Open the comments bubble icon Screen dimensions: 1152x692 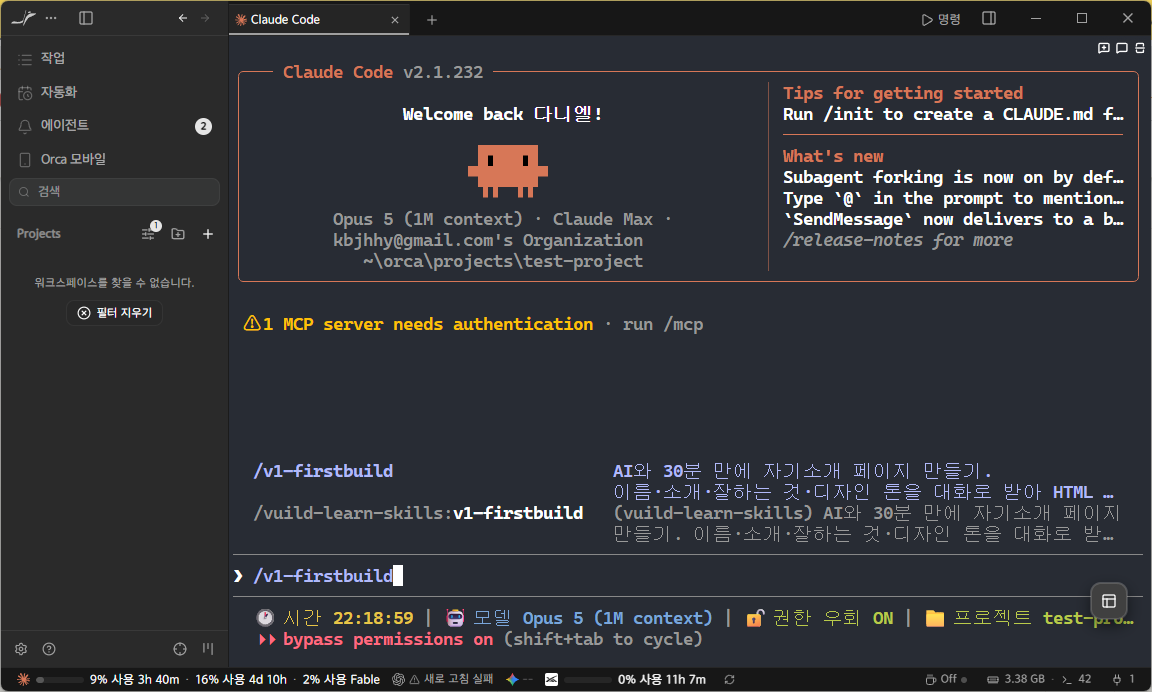tap(1122, 48)
